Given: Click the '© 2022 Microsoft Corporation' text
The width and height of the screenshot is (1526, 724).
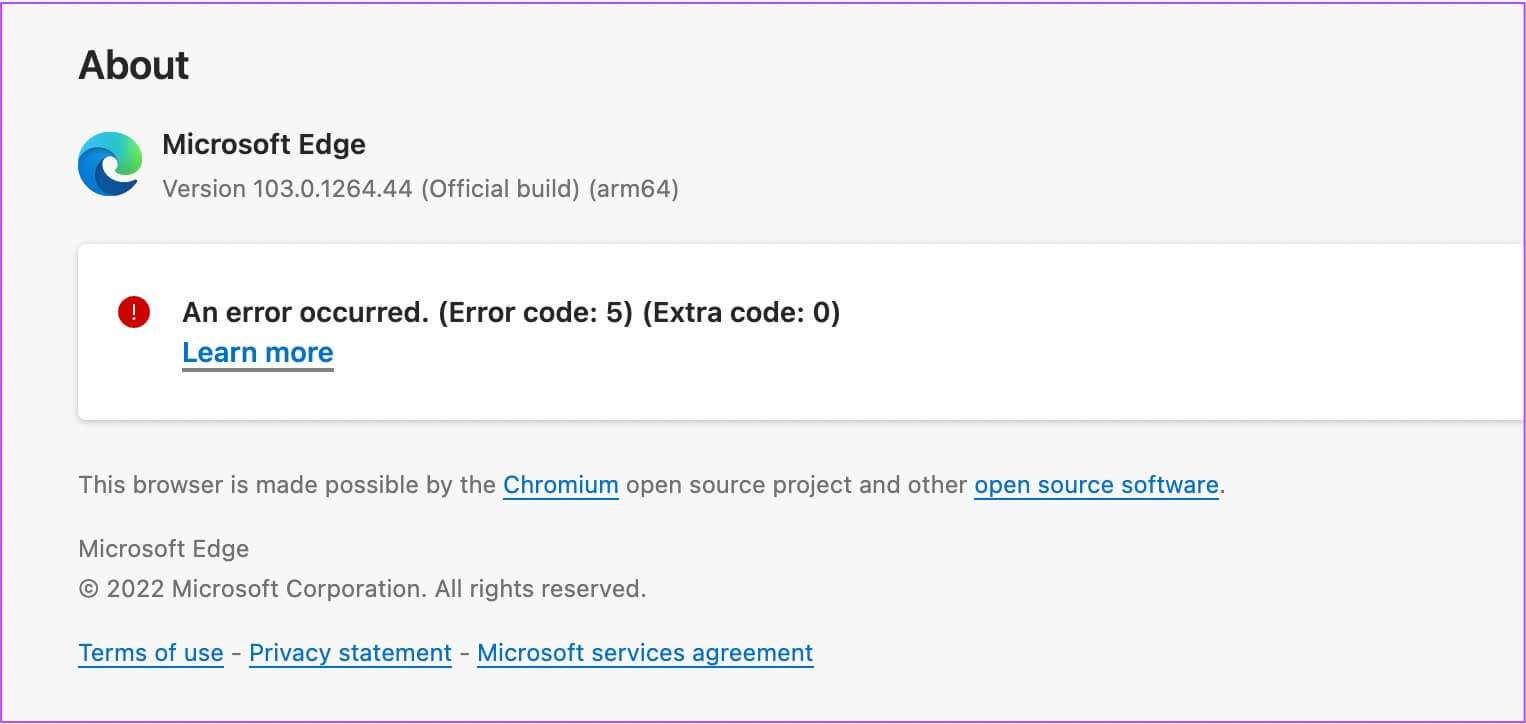Looking at the screenshot, I should [x=252, y=589].
